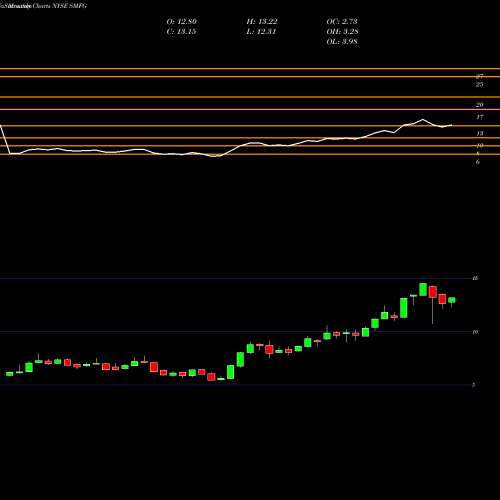
Task: Click the 5 label on candlestick axis
Action: coord(474,385)
